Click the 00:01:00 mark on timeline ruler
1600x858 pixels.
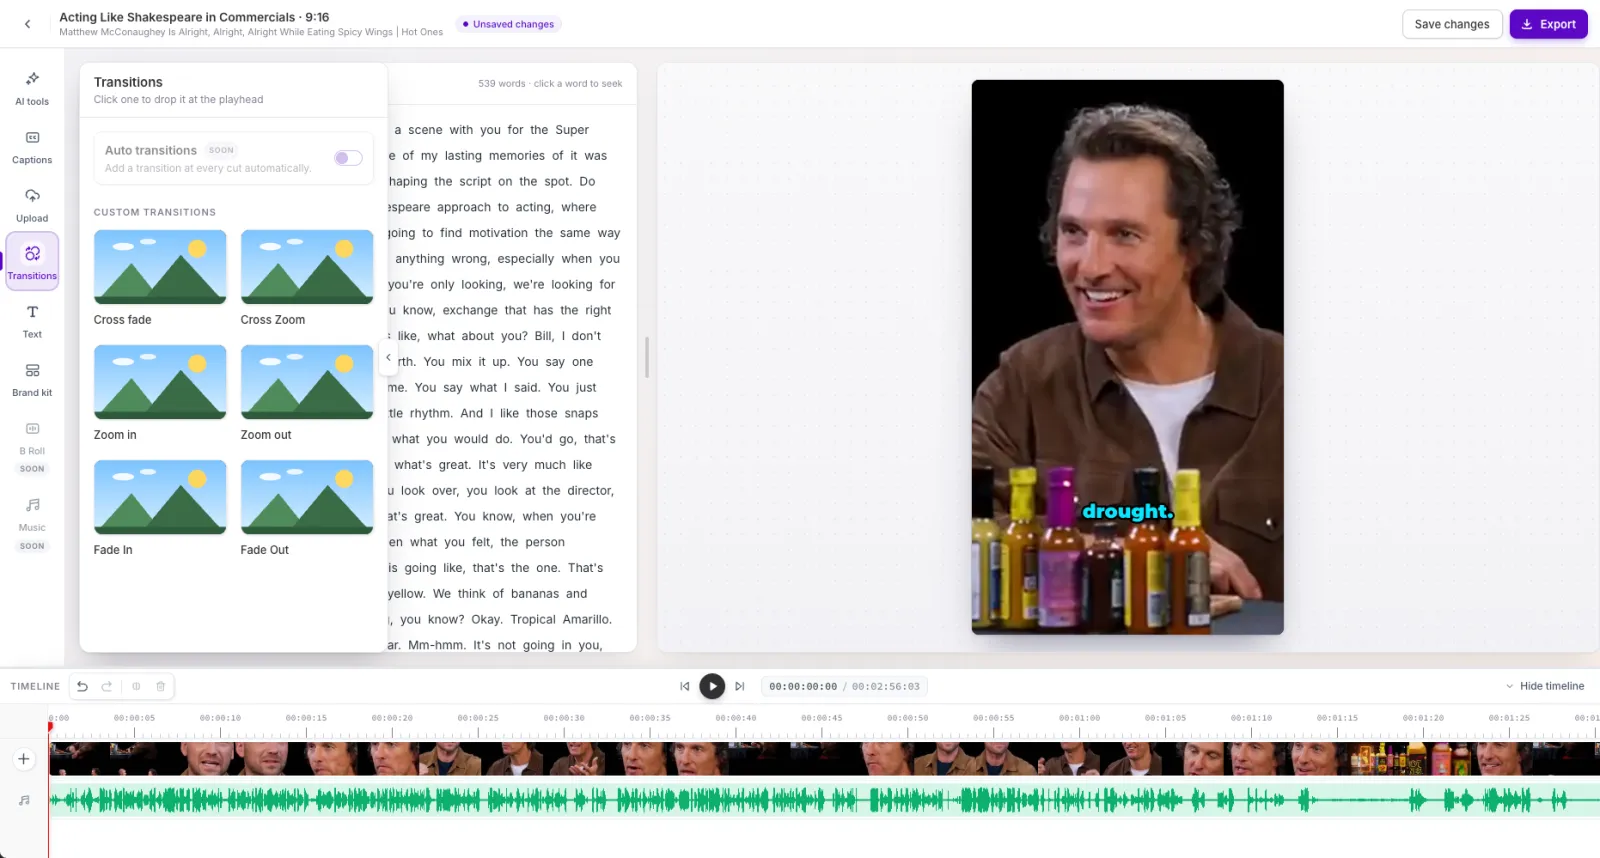1080,718
